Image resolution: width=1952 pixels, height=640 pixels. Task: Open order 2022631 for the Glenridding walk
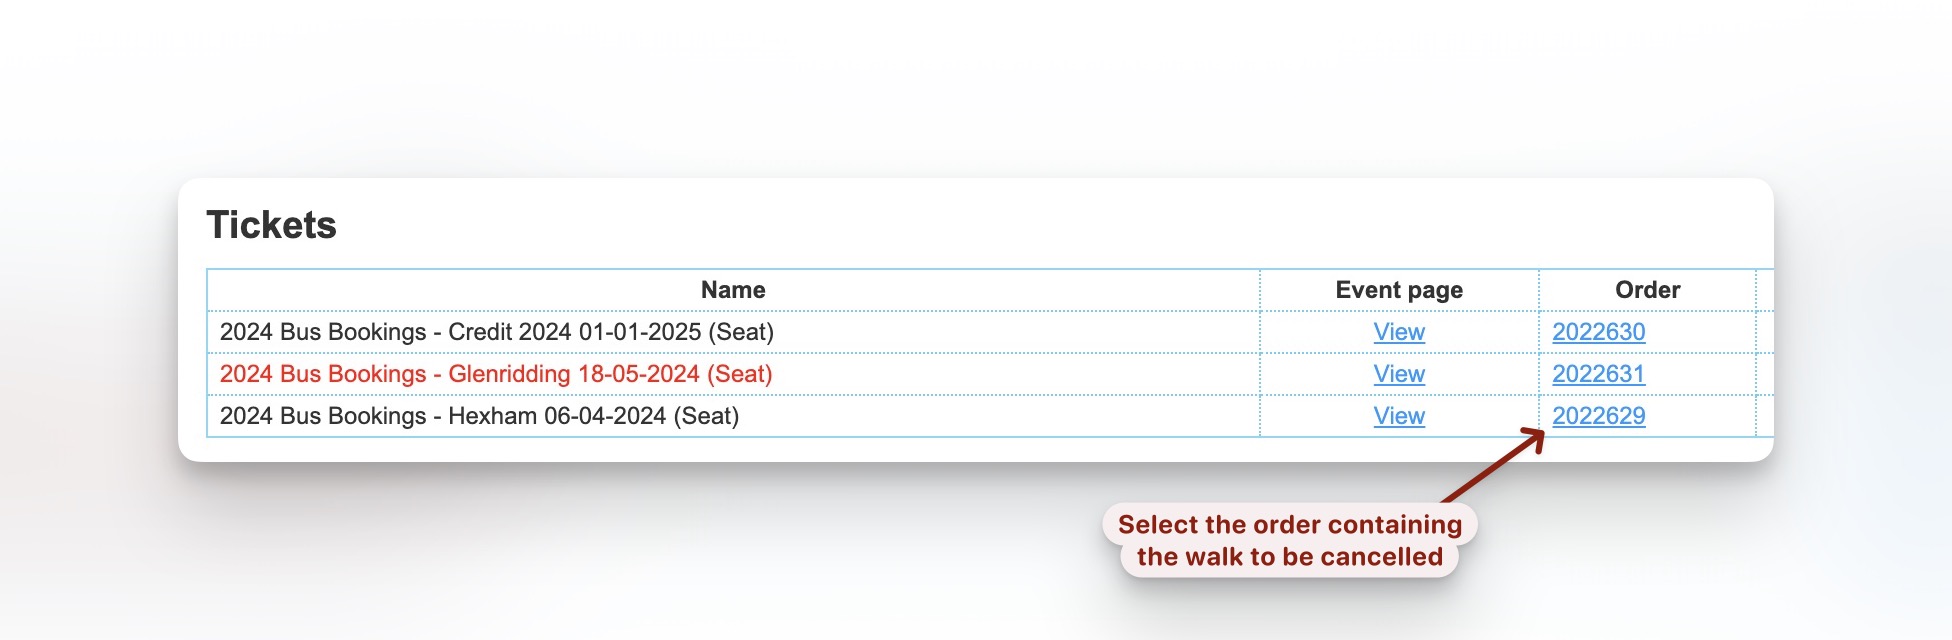1599,373
